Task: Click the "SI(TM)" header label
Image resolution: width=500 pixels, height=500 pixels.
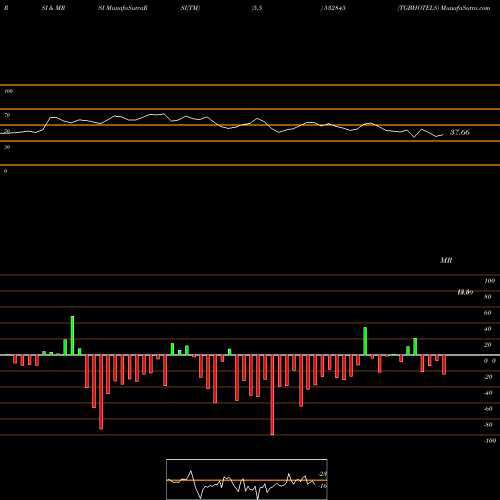Action: point(190,8)
